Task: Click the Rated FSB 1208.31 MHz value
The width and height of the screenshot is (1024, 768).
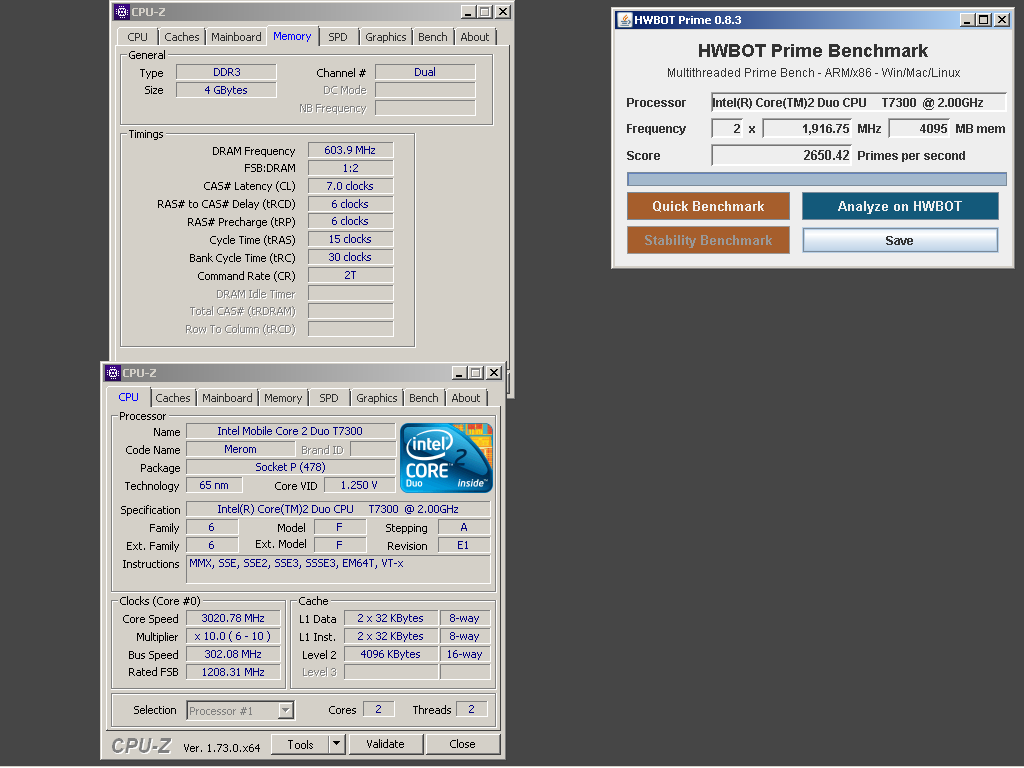Action: pos(233,672)
